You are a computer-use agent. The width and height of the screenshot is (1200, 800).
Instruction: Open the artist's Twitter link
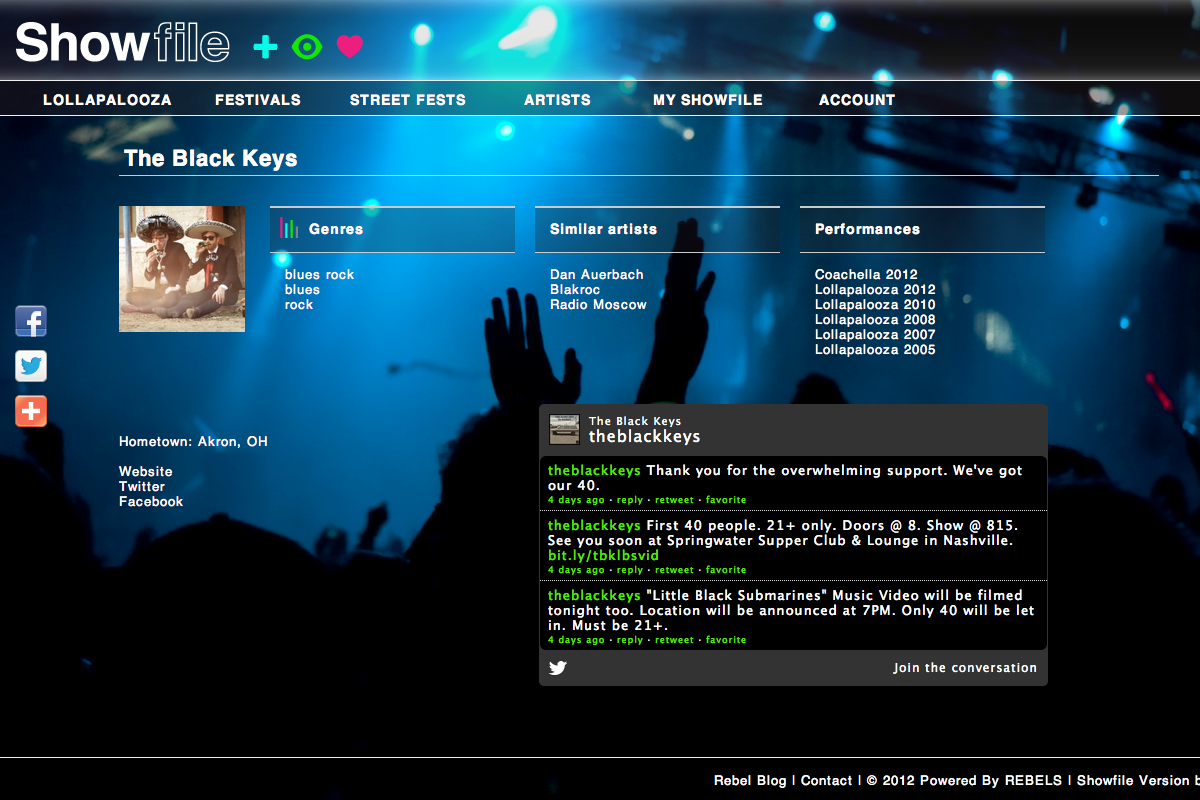click(x=142, y=487)
